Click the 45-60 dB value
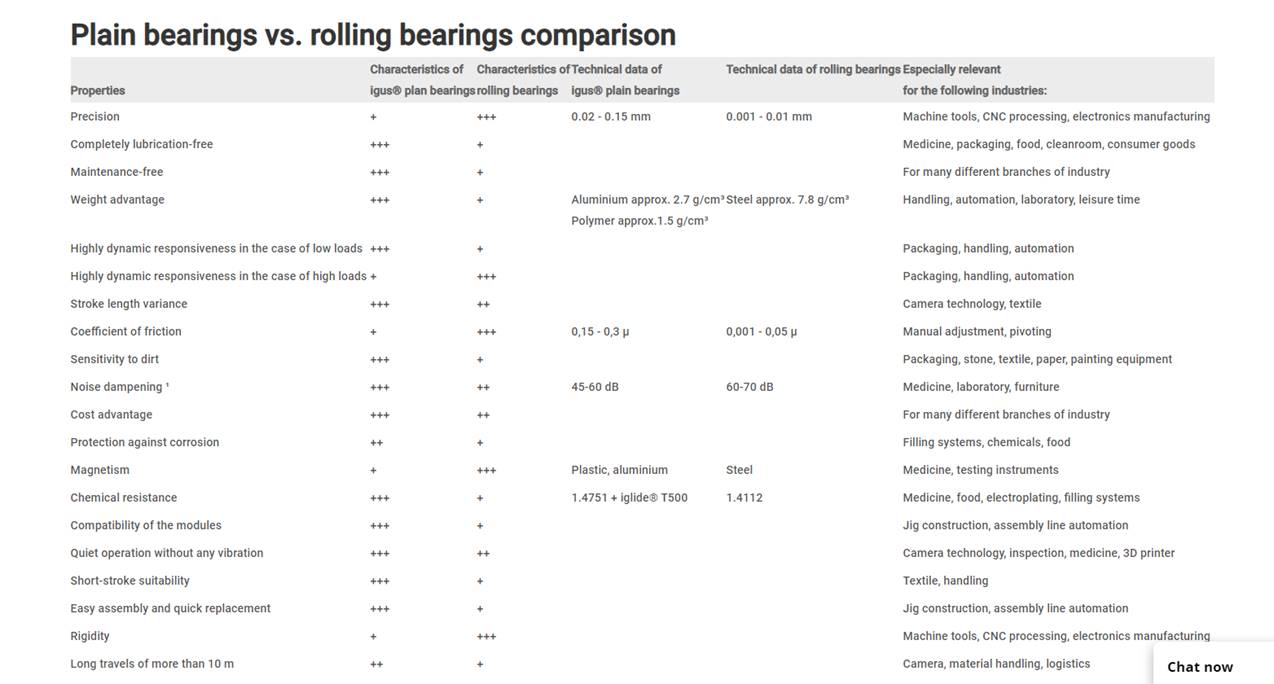Screen dimensions: 1274x684 594,387
